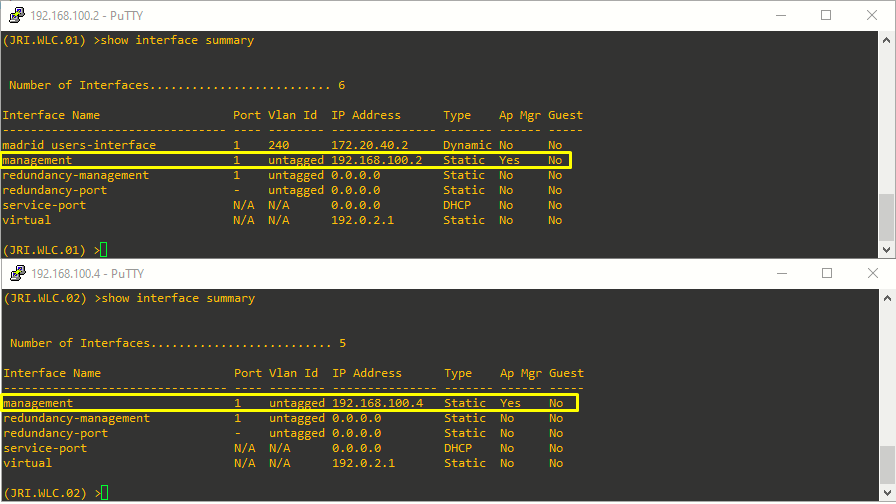Maximize the 192.168.100.4 PuTTY window
This screenshot has width=896, height=504.
click(x=827, y=273)
